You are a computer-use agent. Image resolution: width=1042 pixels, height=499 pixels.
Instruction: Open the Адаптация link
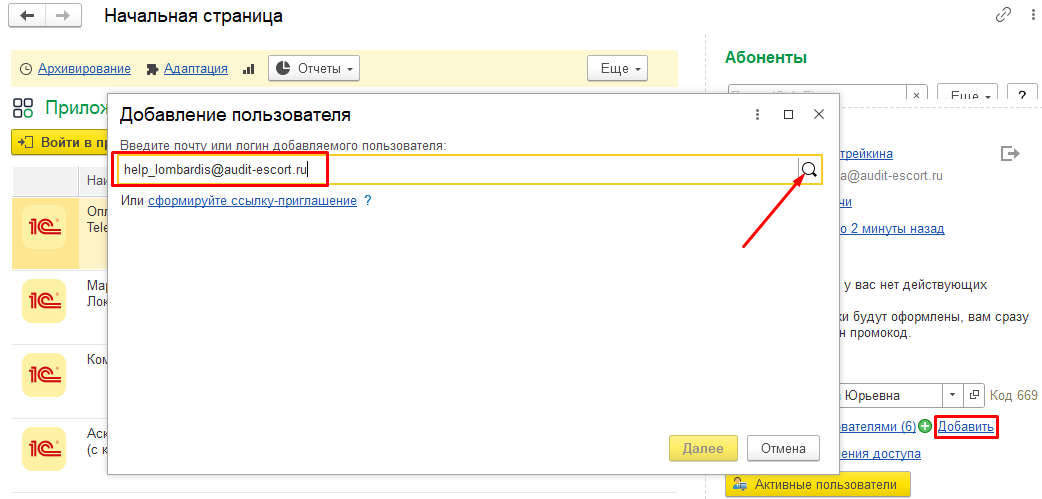(x=195, y=69)
